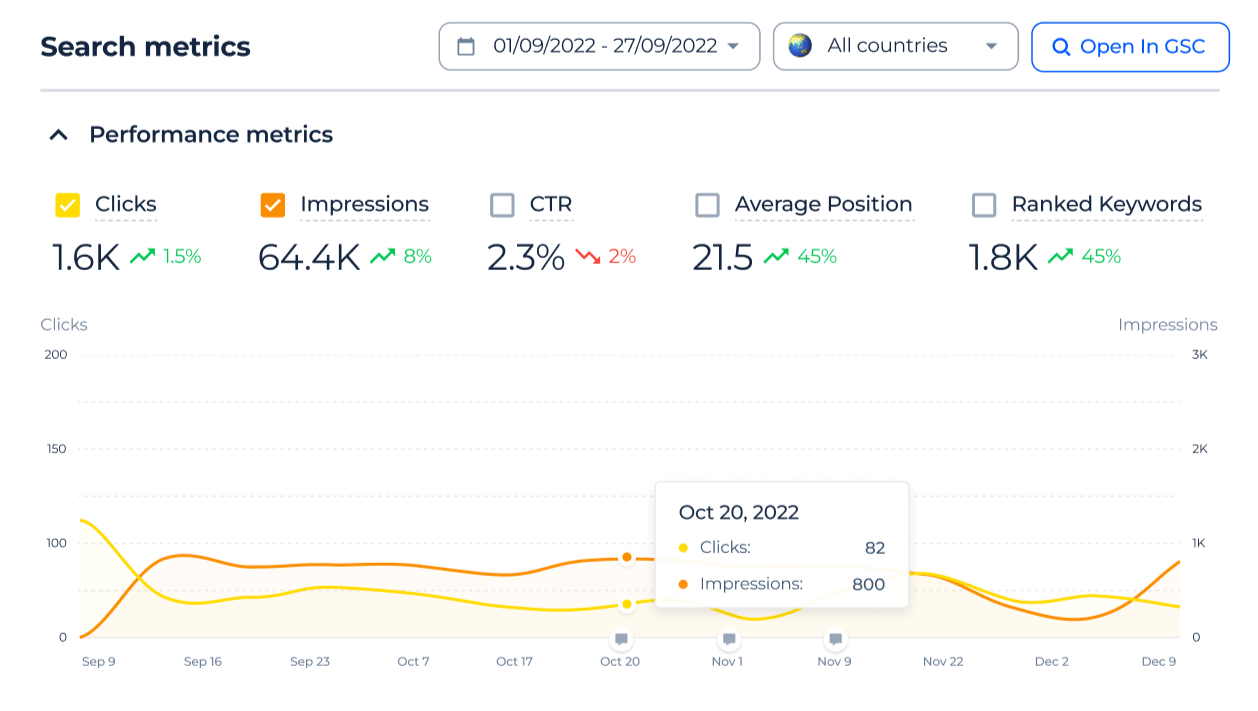The width and height of the screenshot is (1258, 711).
Task: Click the magnifier icon in GSC button
Action: pyautogui.click(x=1061, y=47)
